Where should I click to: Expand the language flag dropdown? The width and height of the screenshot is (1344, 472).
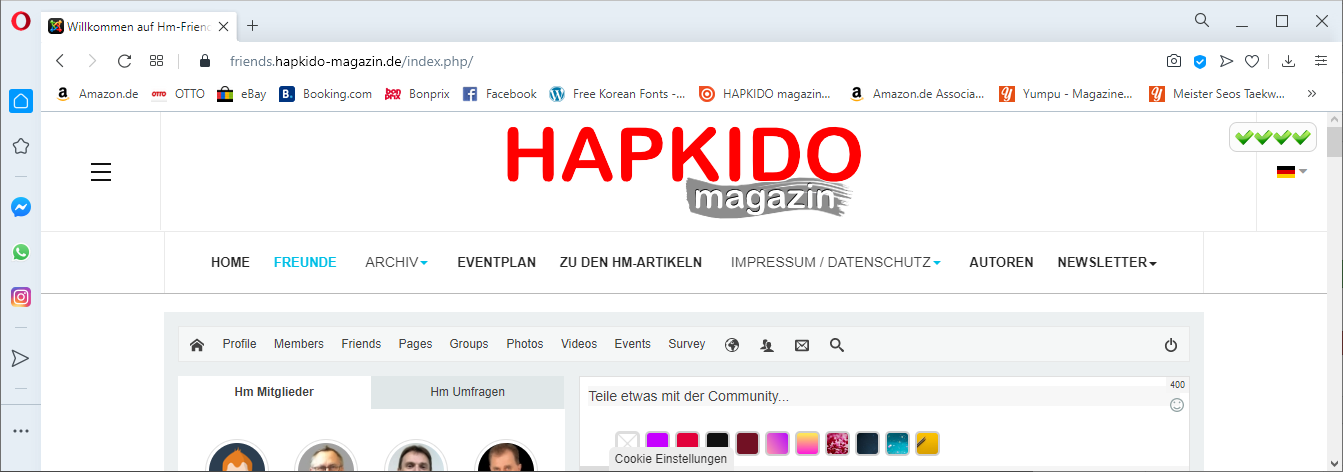click(x=1291, y=171)
